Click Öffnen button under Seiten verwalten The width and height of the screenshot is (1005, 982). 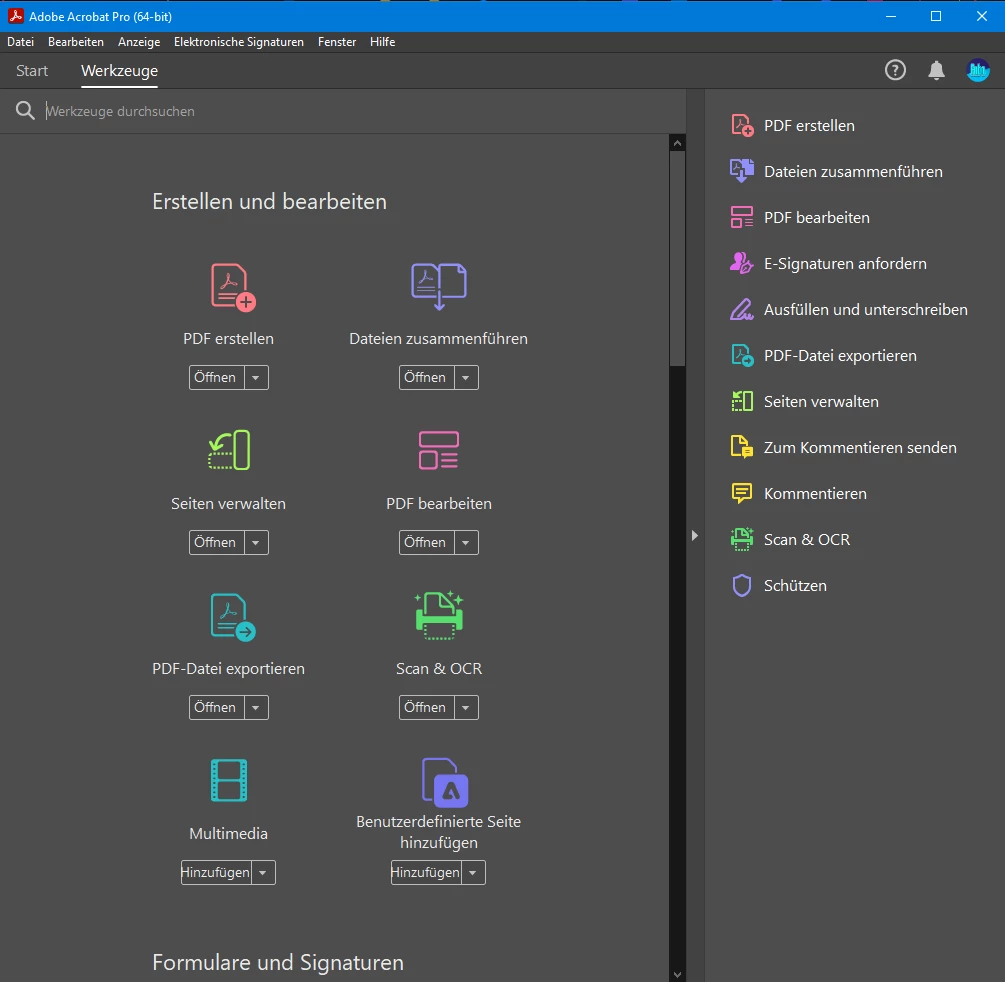click(217, 542)
